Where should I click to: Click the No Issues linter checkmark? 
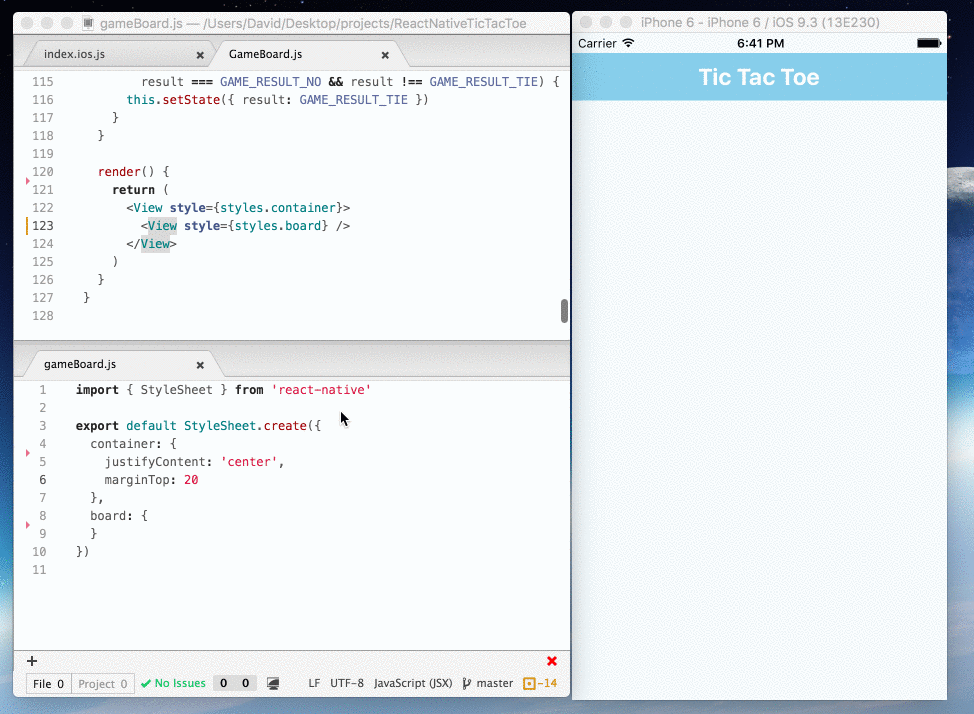[173, 684]
